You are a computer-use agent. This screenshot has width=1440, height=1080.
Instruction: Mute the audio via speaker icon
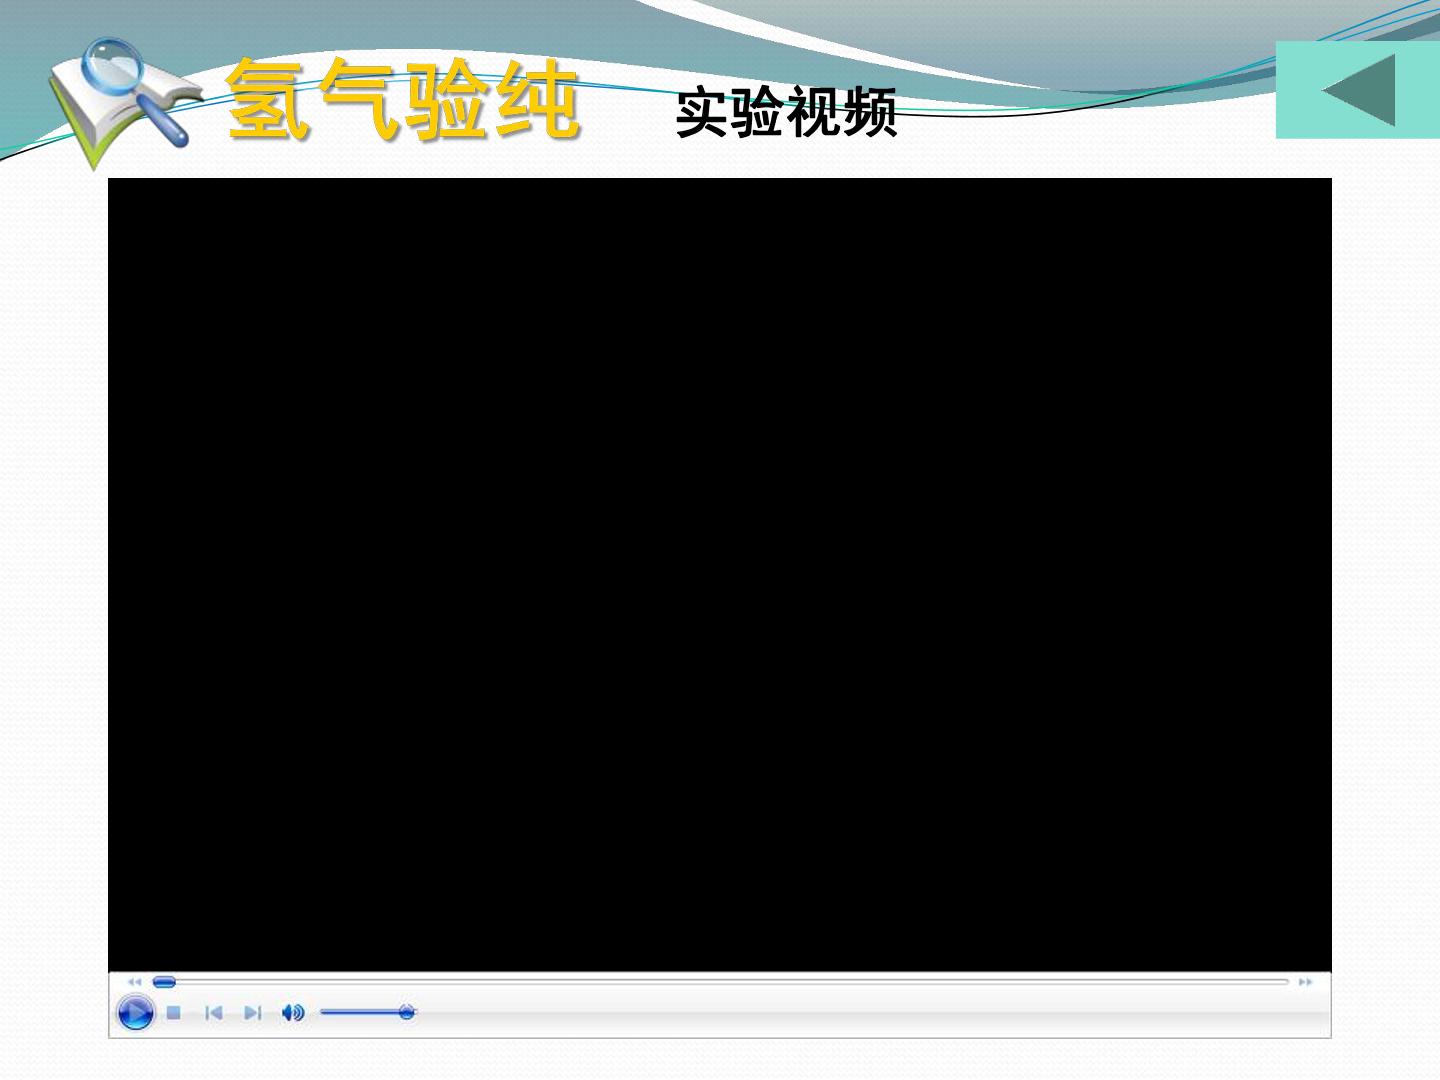click(292, 1013)
